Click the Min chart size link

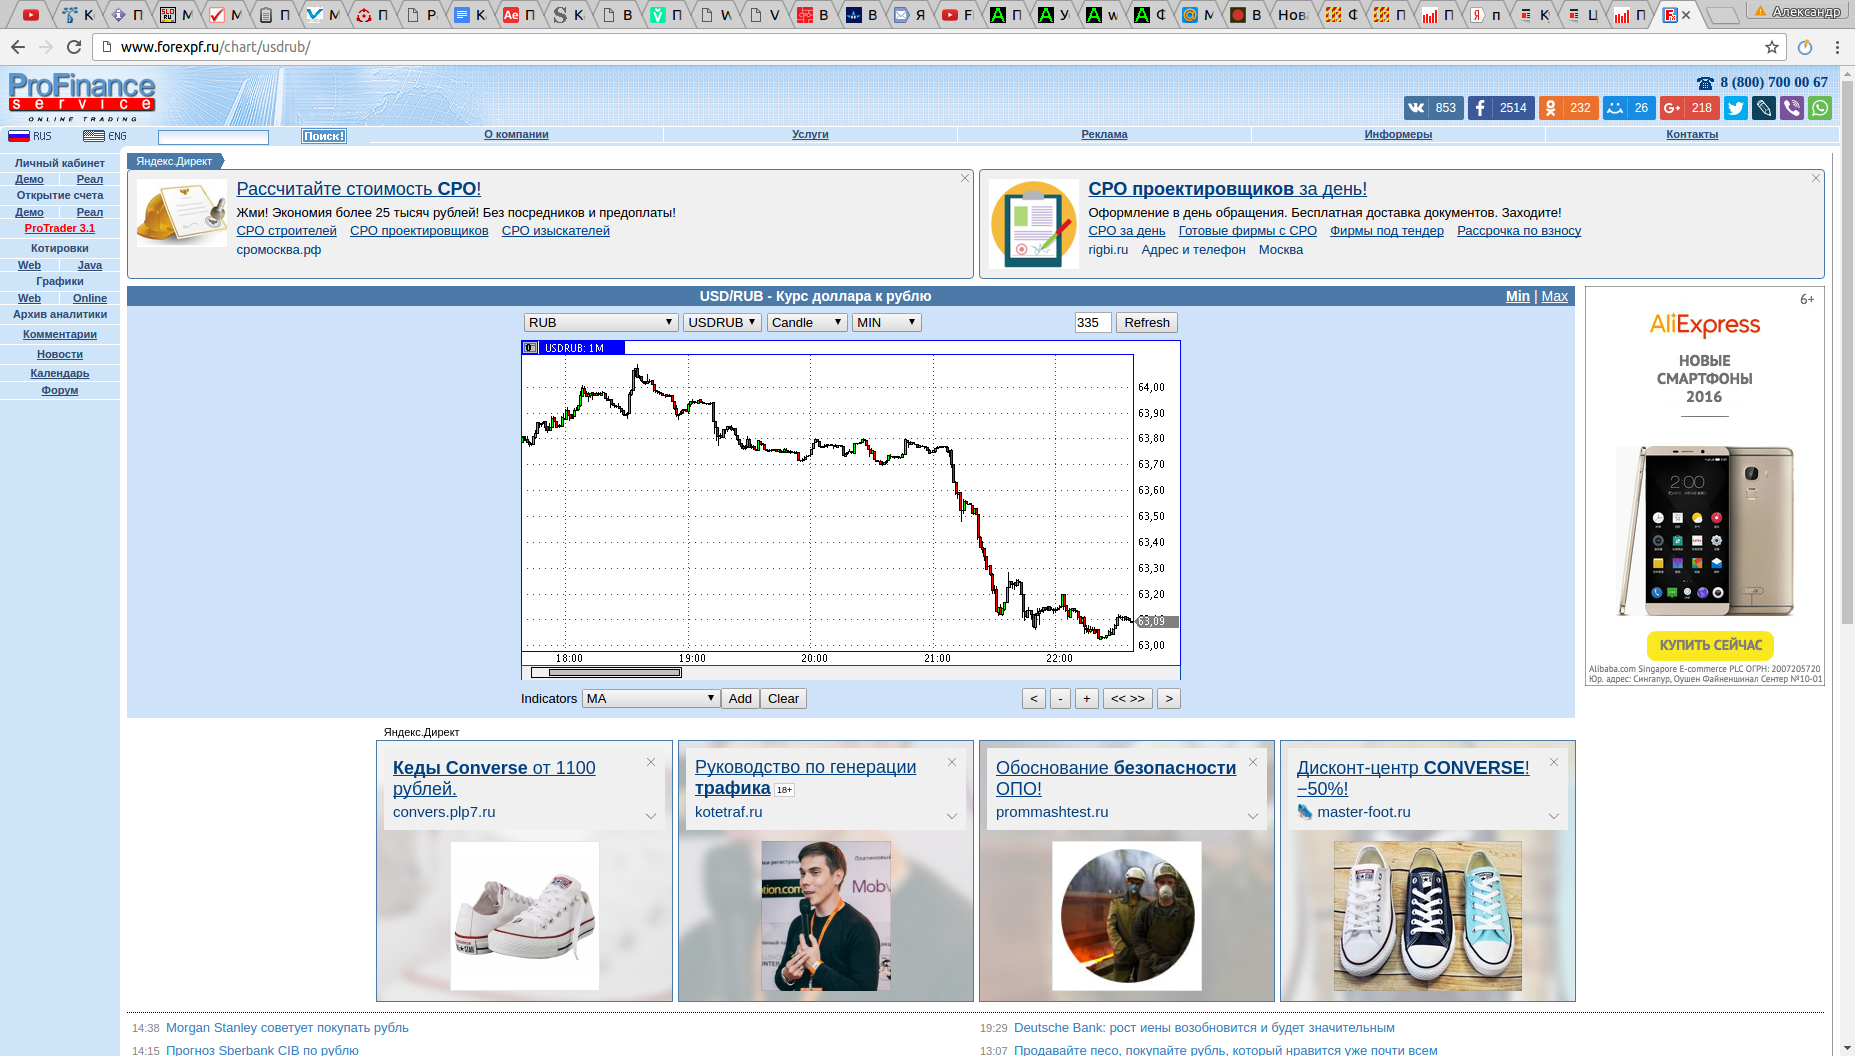click(x=1518, y=296)
